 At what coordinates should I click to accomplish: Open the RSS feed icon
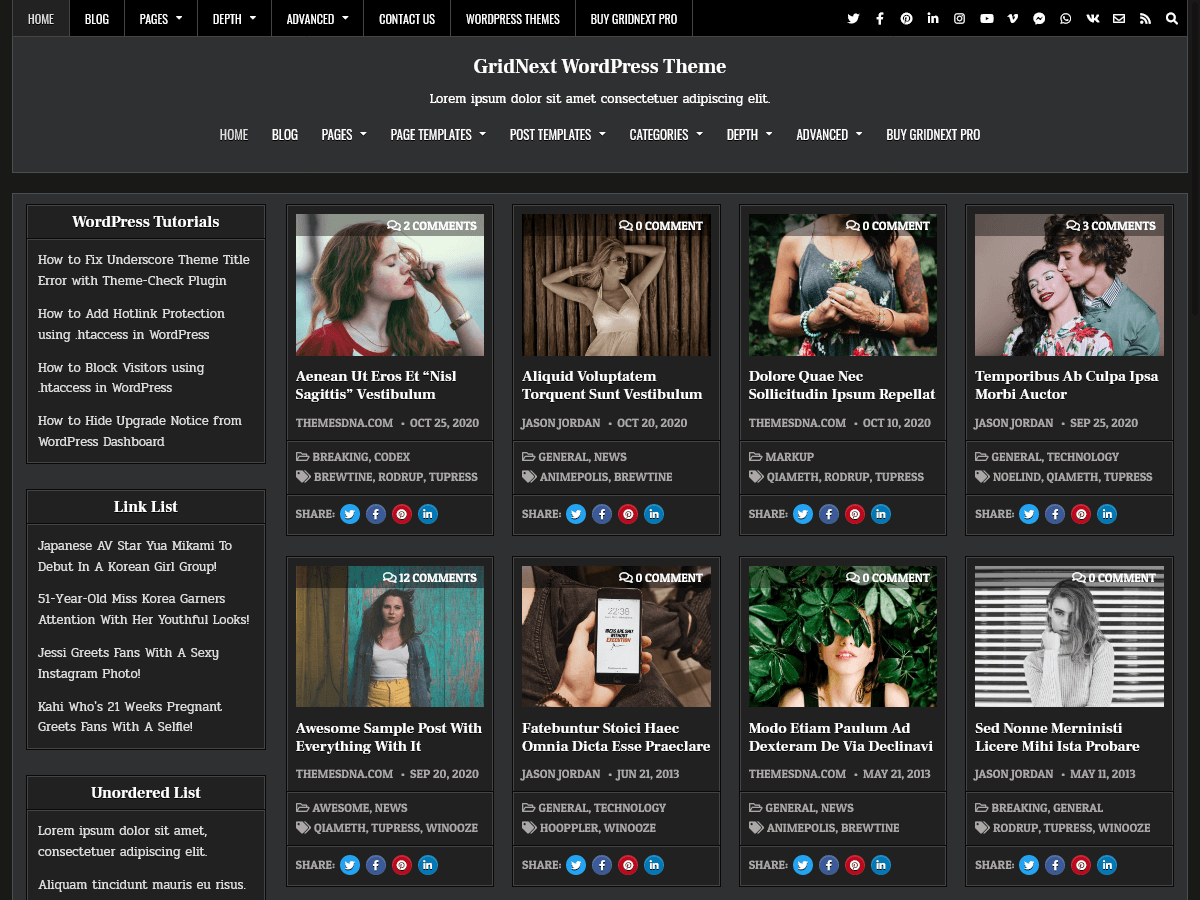1145,18
